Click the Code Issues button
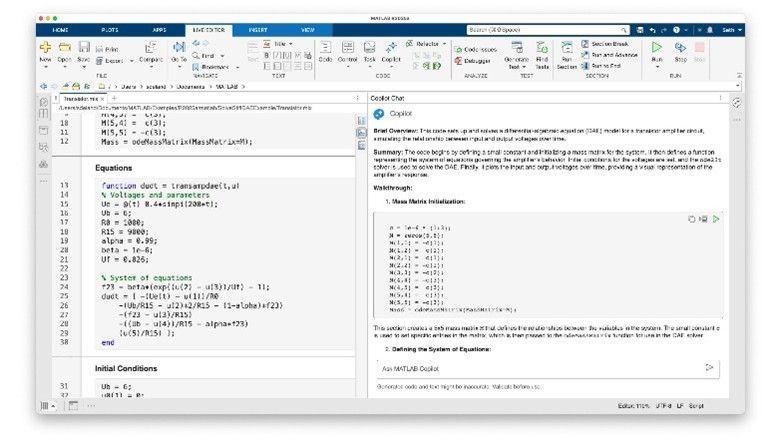The height and width of the screenshot is (440, 782). click(x=476, y=49)
